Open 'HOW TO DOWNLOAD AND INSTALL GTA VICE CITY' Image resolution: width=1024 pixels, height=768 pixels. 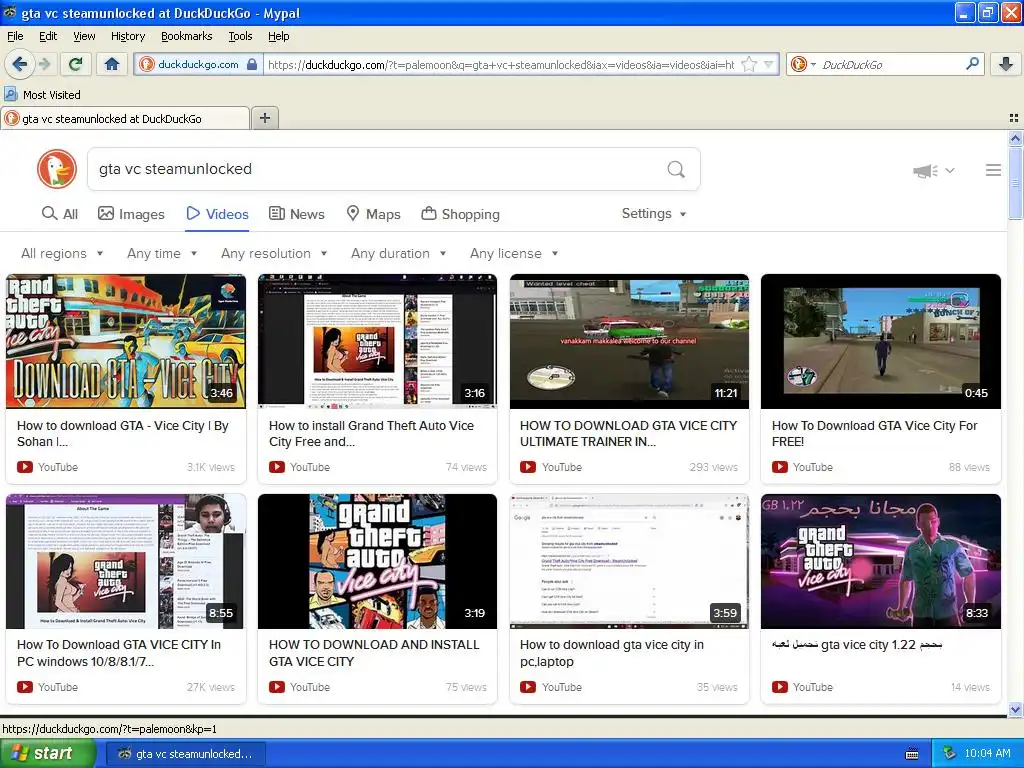point(374,653)
